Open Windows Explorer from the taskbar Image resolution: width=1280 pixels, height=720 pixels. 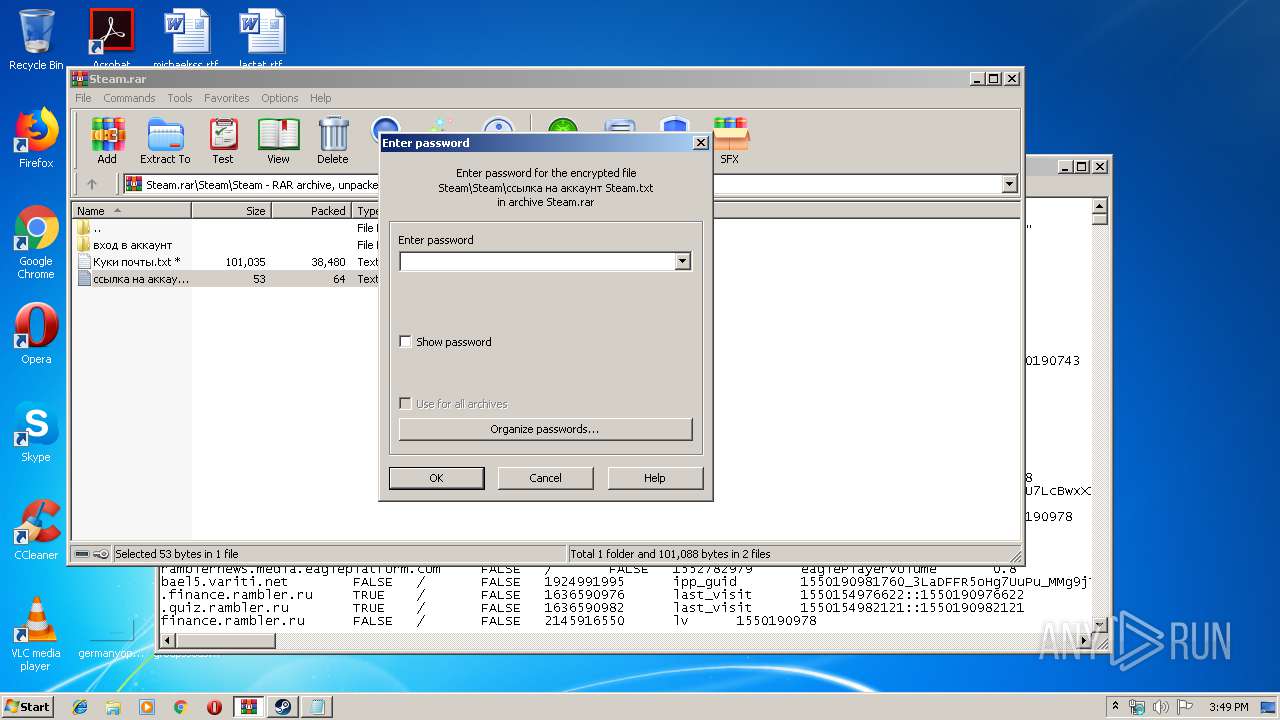click(x=113, y=707)
